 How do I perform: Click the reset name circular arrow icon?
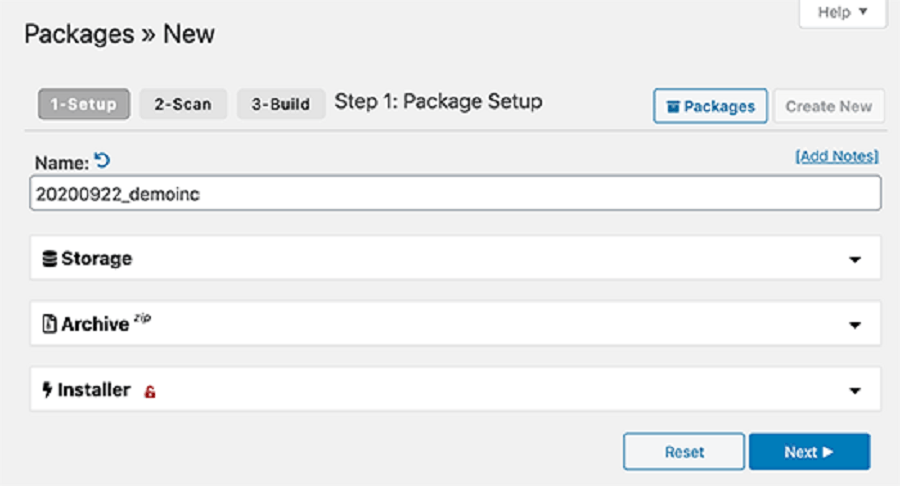click(x=102, y=160)
